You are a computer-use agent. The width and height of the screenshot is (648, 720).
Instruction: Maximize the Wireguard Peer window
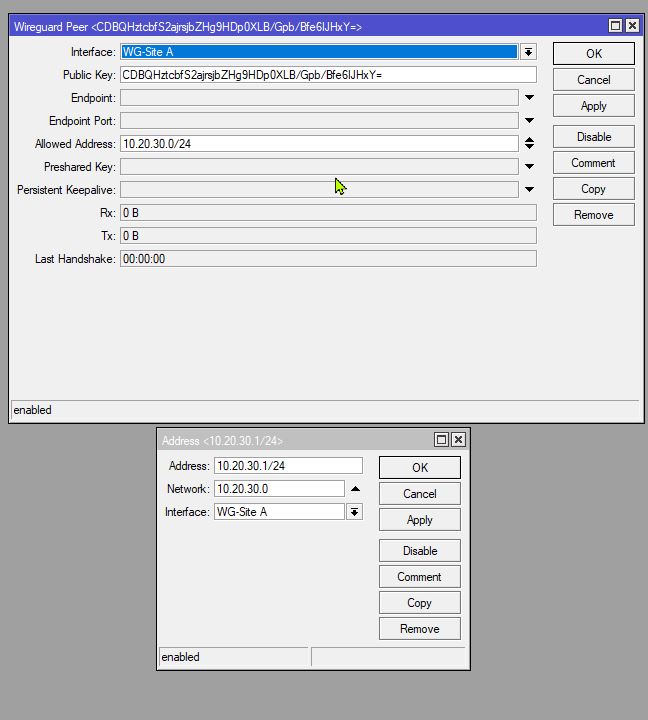point(615,26)
